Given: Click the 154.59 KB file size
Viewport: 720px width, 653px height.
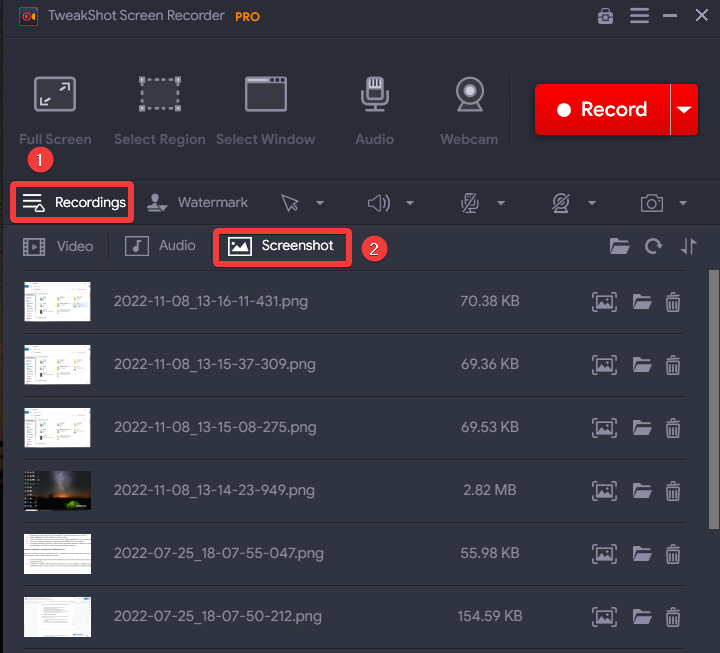Looking at the screenshot, I should 490,616.
